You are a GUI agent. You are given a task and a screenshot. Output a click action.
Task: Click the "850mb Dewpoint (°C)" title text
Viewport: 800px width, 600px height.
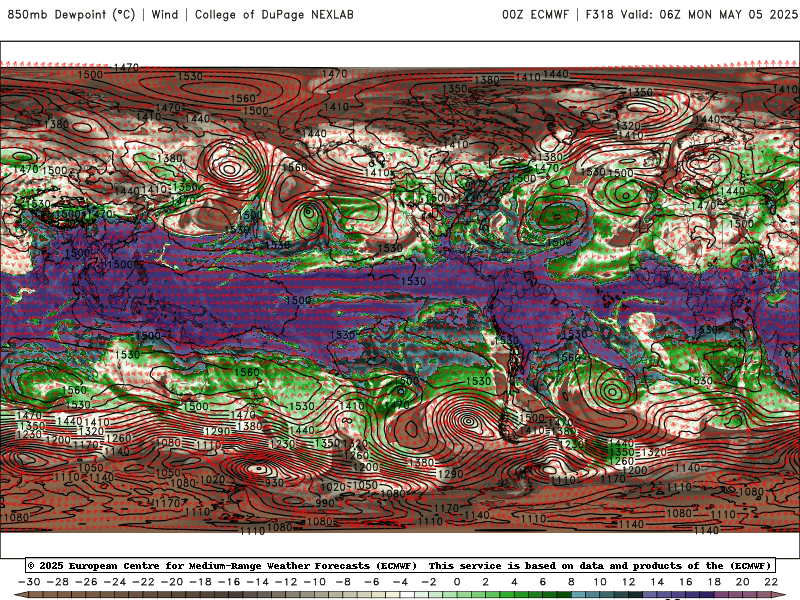71,14
